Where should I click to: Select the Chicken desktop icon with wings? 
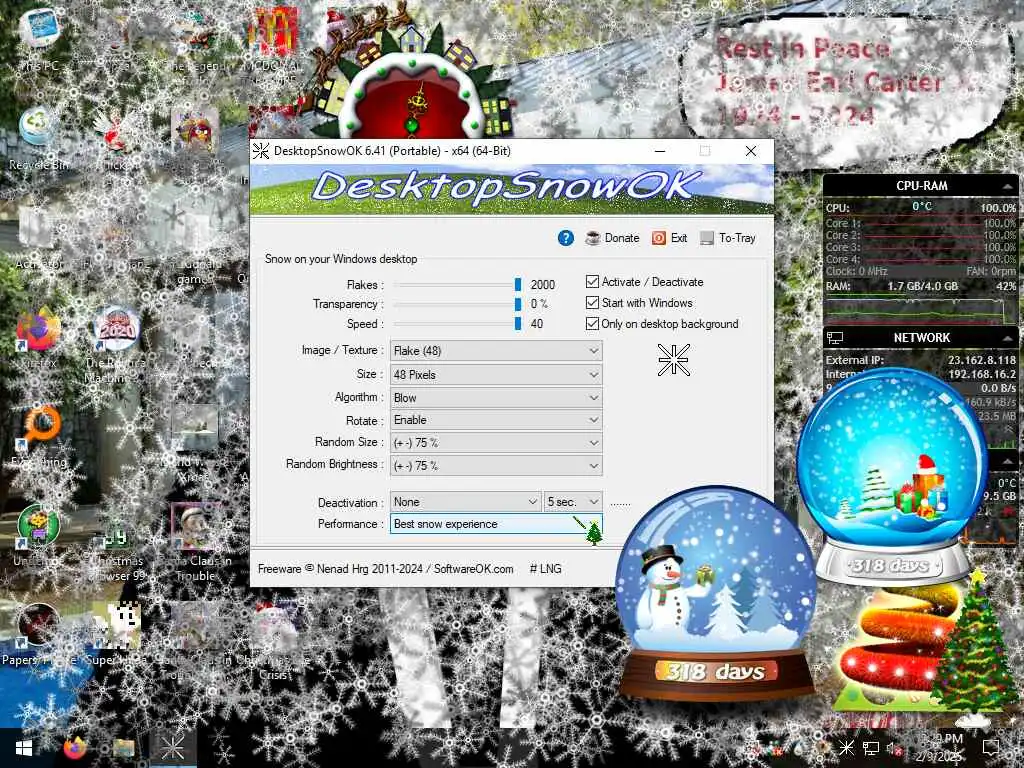(116, 138)
